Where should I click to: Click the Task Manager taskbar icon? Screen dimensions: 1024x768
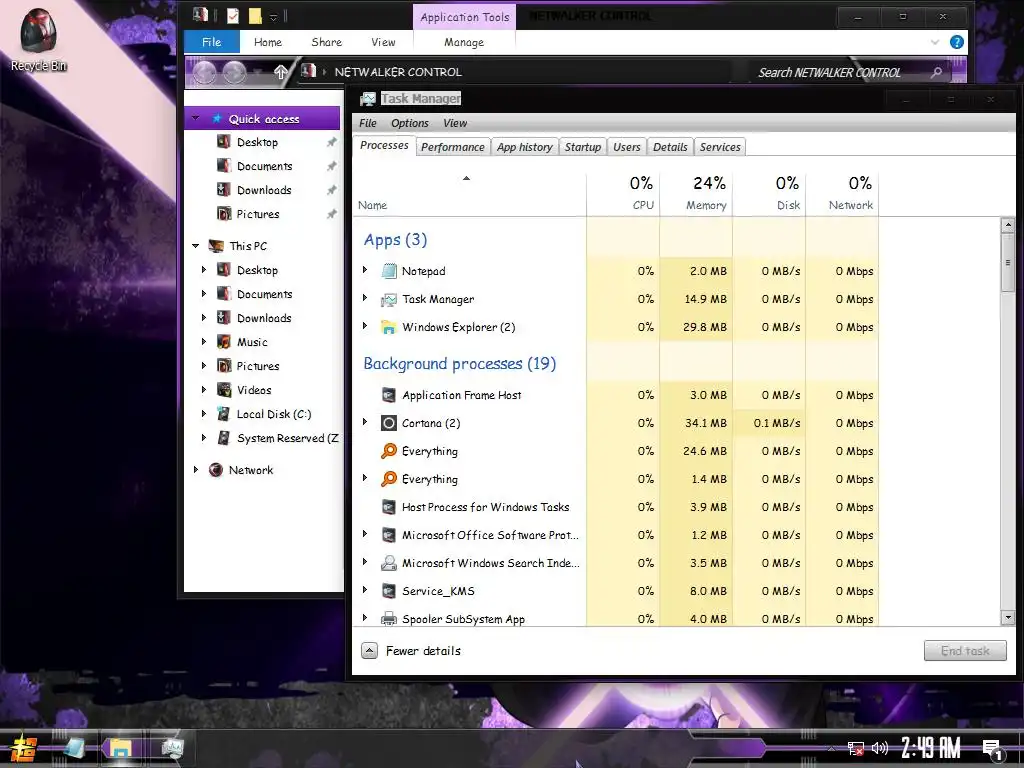coord(172,748)
